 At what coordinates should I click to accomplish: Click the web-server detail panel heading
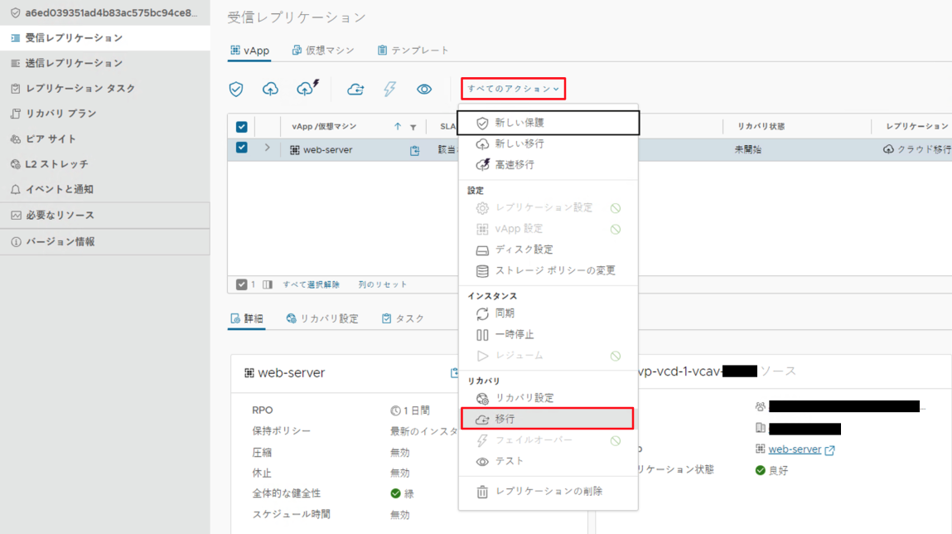(291, 373)
